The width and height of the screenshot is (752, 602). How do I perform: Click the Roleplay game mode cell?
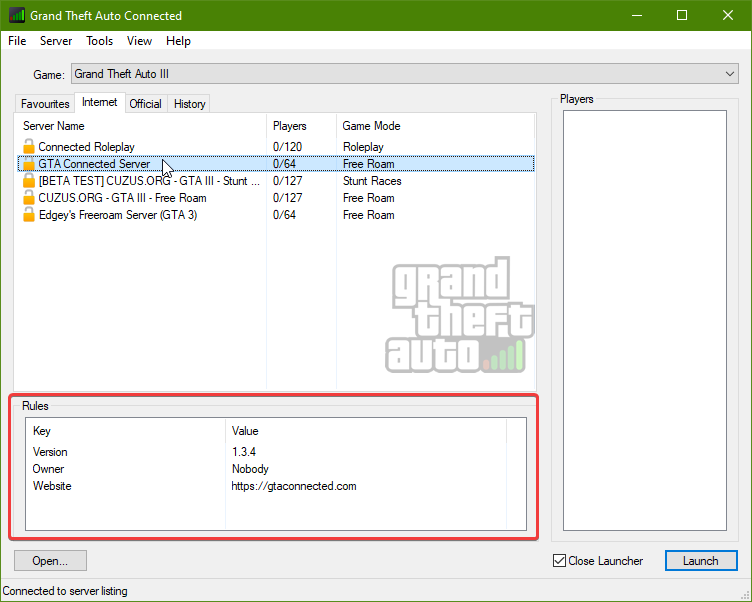(x=363, y=147)
